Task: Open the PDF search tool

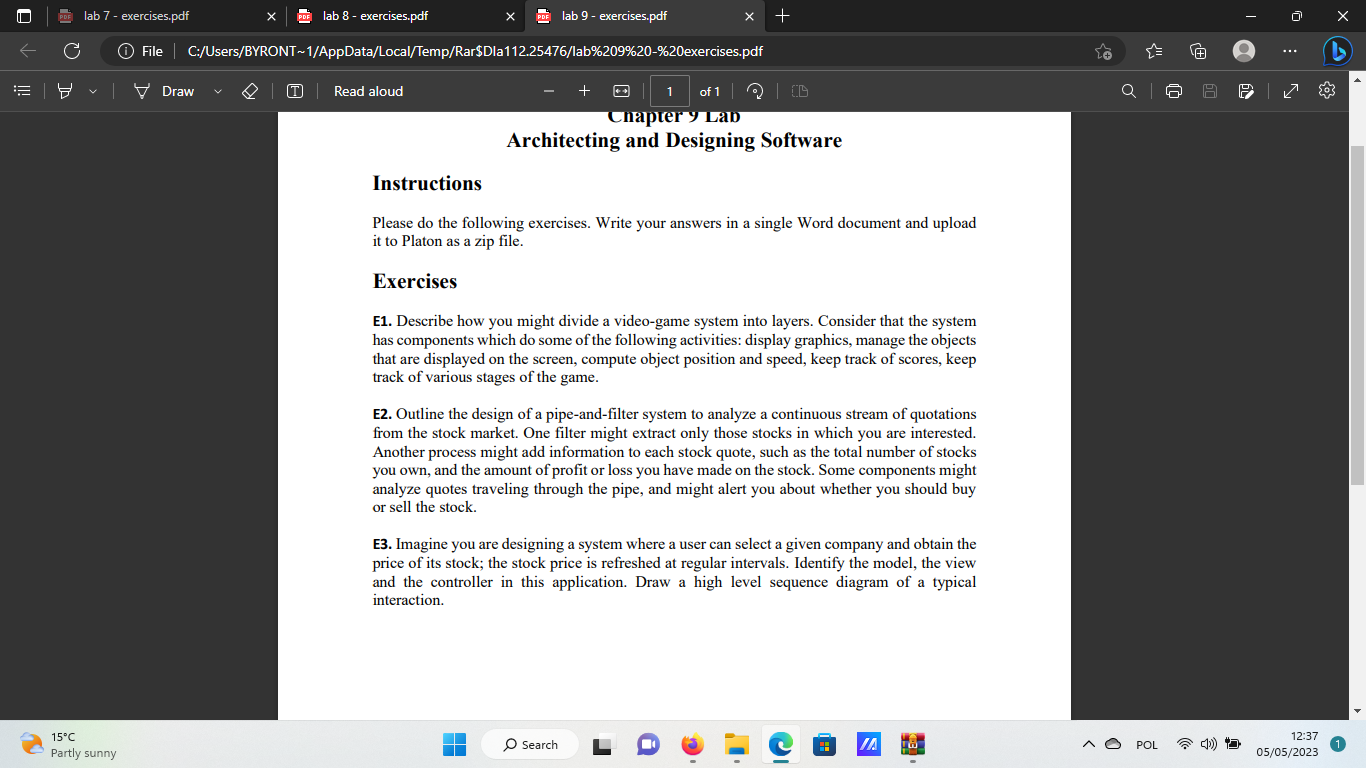Action: 1128,90
